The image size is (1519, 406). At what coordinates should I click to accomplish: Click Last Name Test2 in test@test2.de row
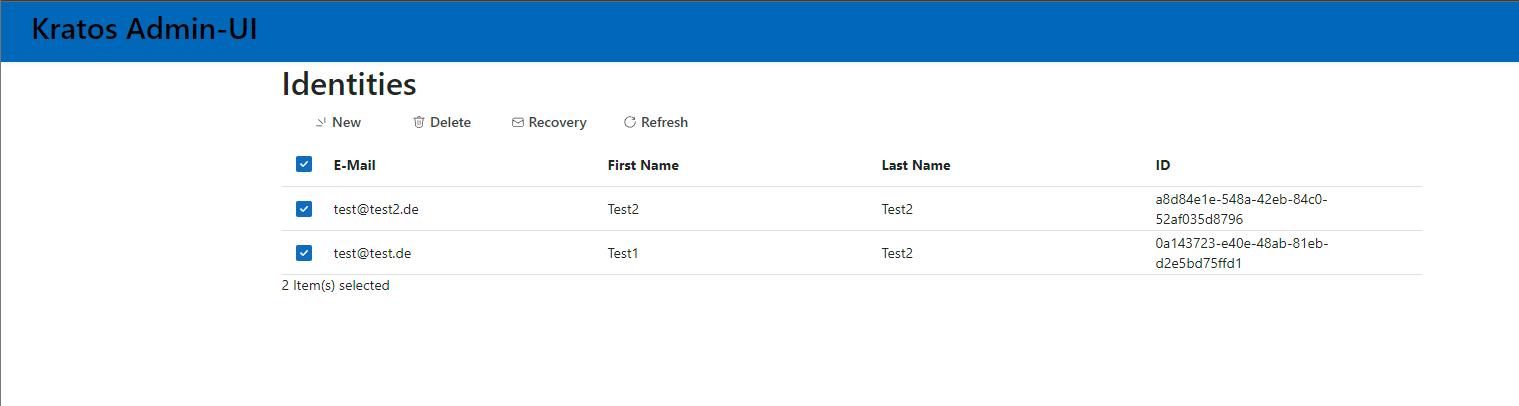[897, 209]
